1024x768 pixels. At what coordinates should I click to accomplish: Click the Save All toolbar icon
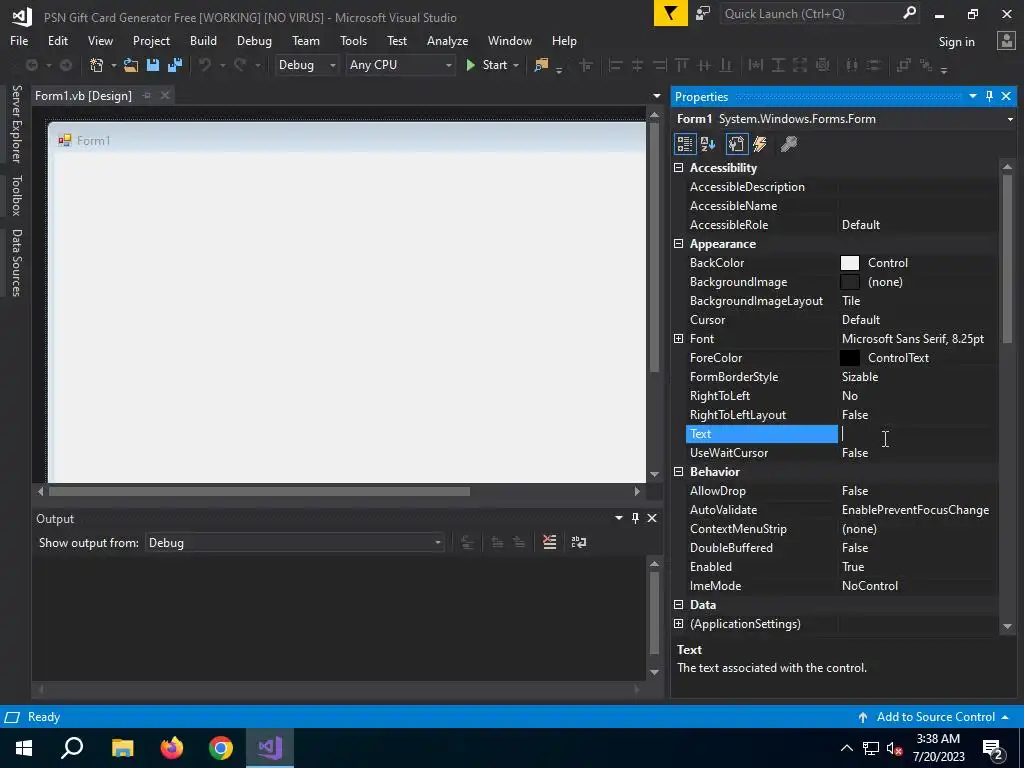coord(175,65)
